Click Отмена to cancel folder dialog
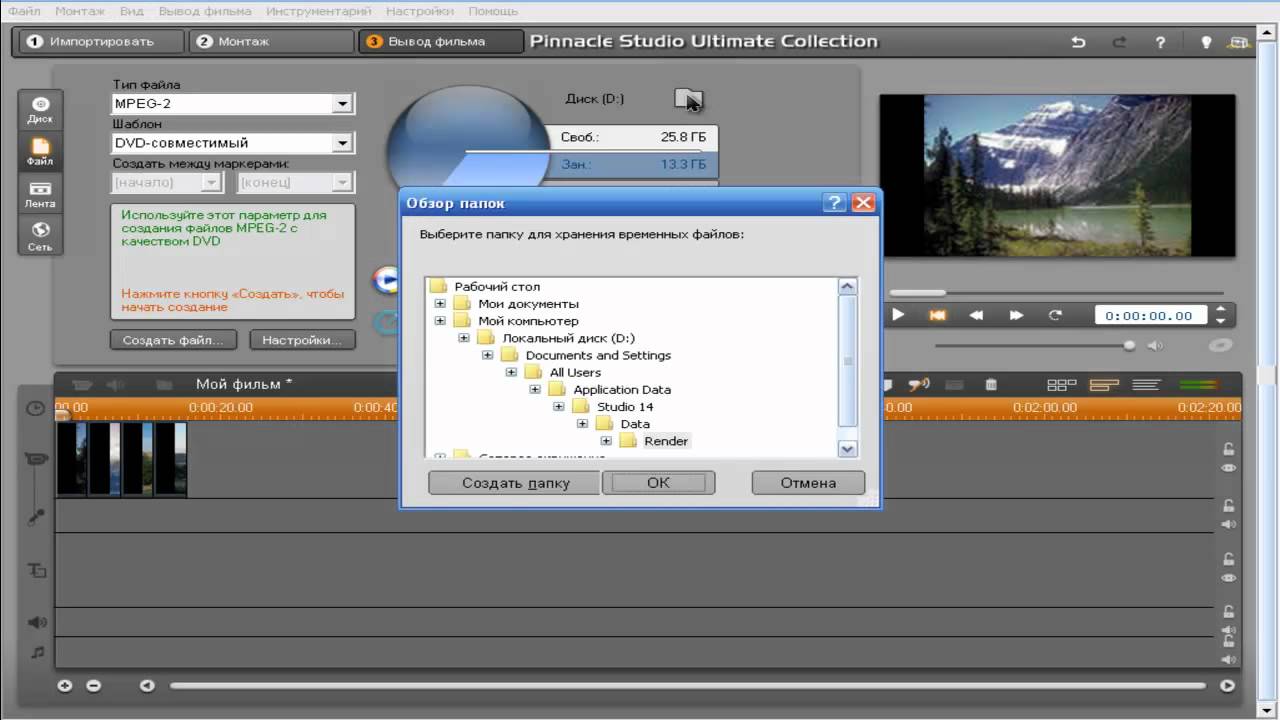This screenshot has width=1280, height=720. (808, 483)
